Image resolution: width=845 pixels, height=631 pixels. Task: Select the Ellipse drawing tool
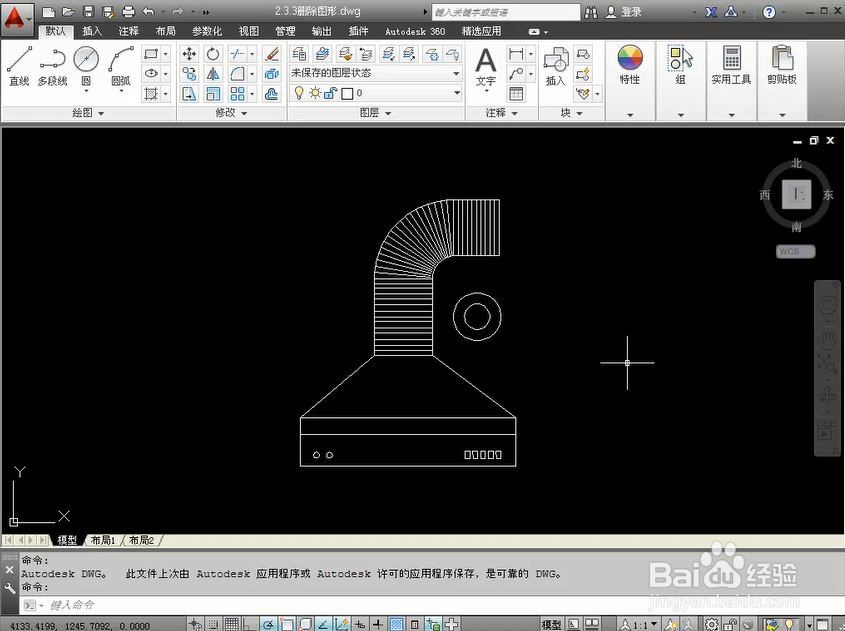point(151,73)
